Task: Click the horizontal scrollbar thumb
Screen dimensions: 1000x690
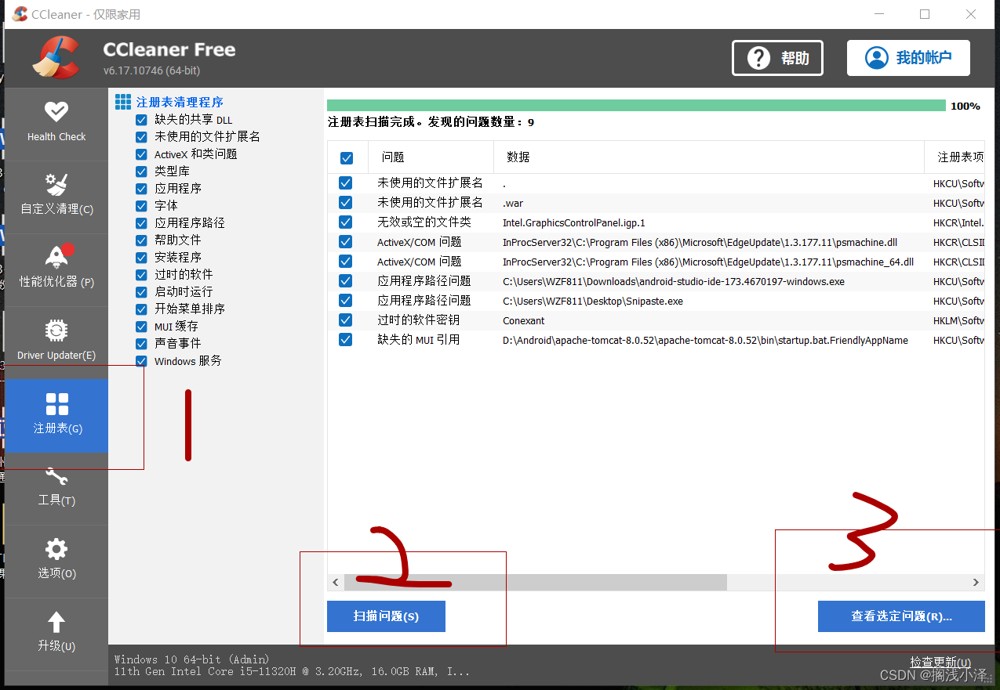Action: coord(535,582)
